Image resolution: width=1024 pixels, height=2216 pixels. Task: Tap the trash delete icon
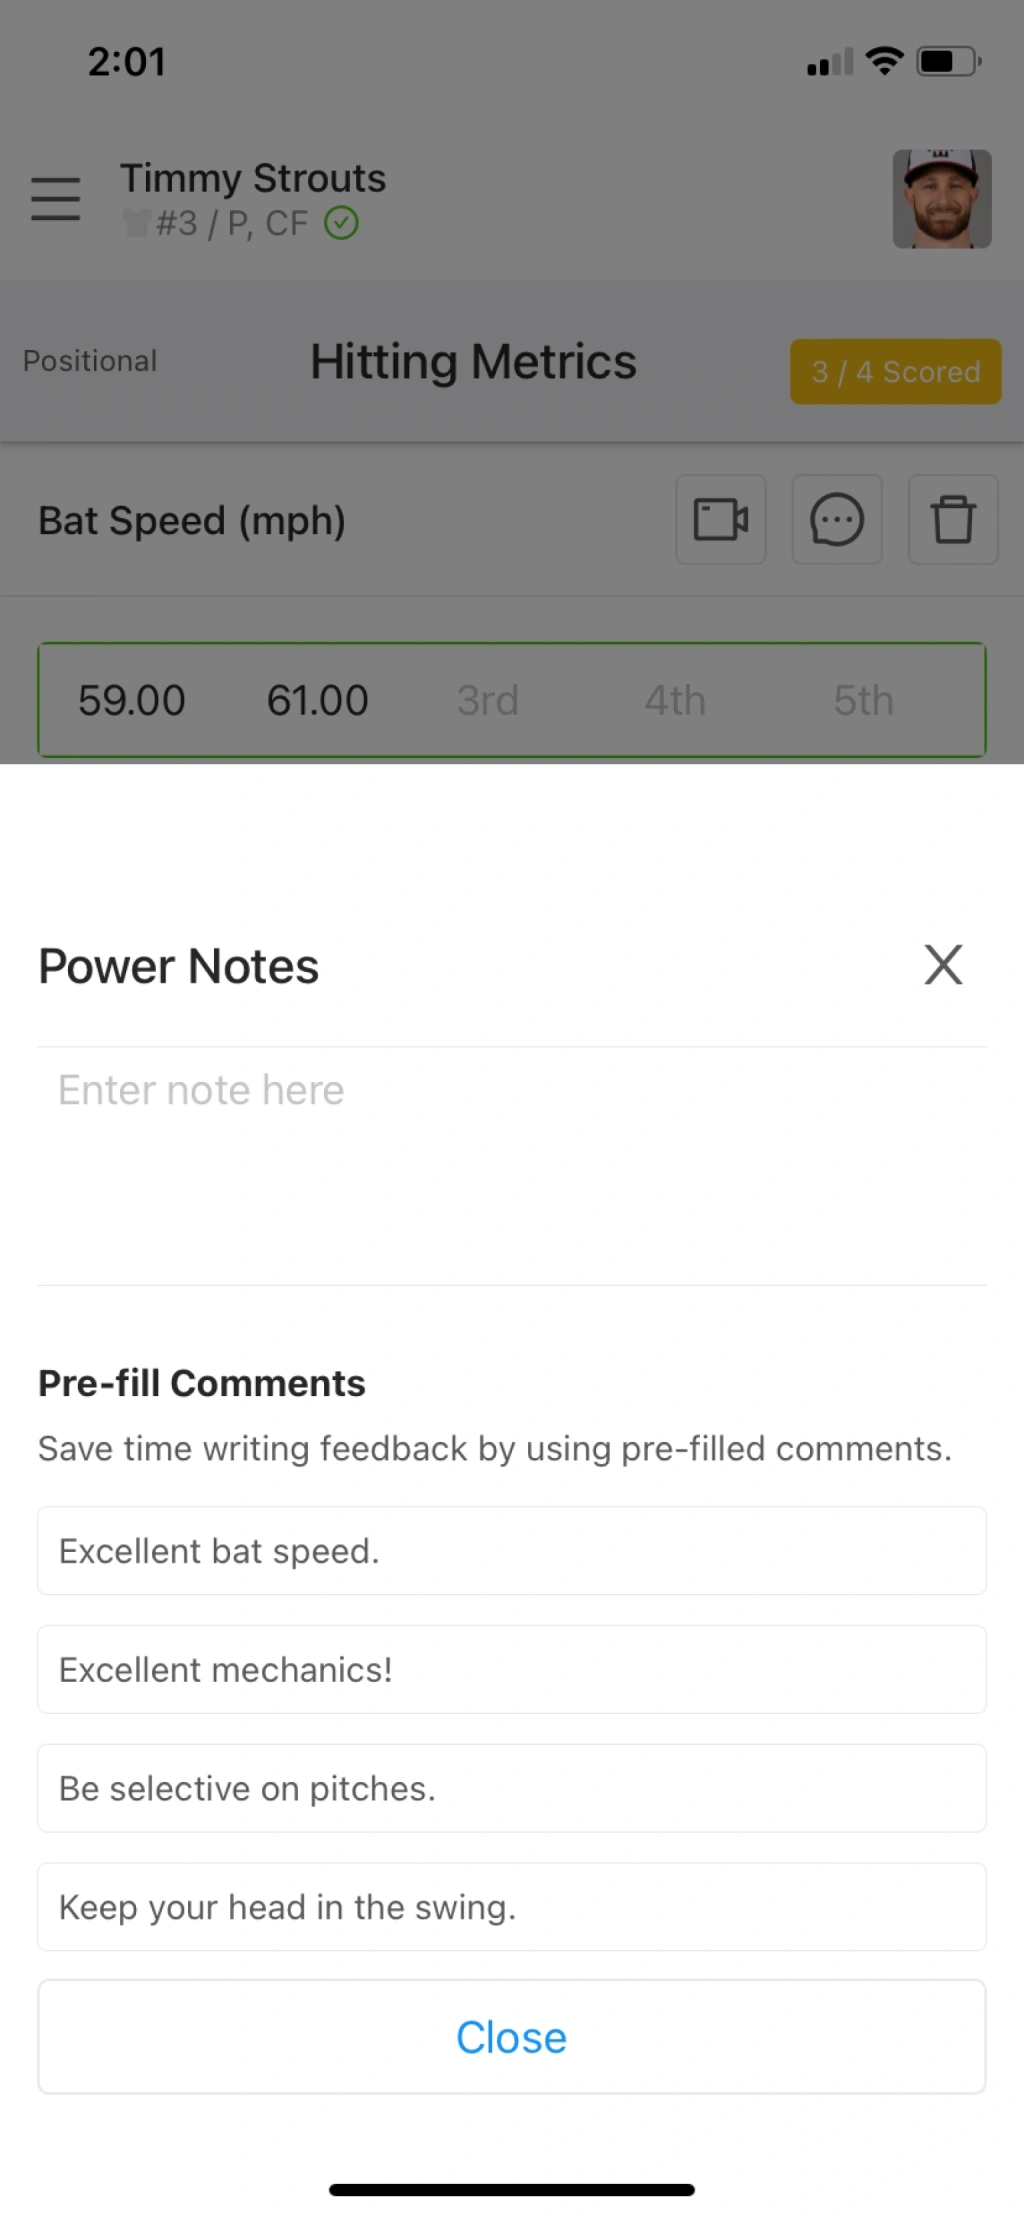pos(952,520)
